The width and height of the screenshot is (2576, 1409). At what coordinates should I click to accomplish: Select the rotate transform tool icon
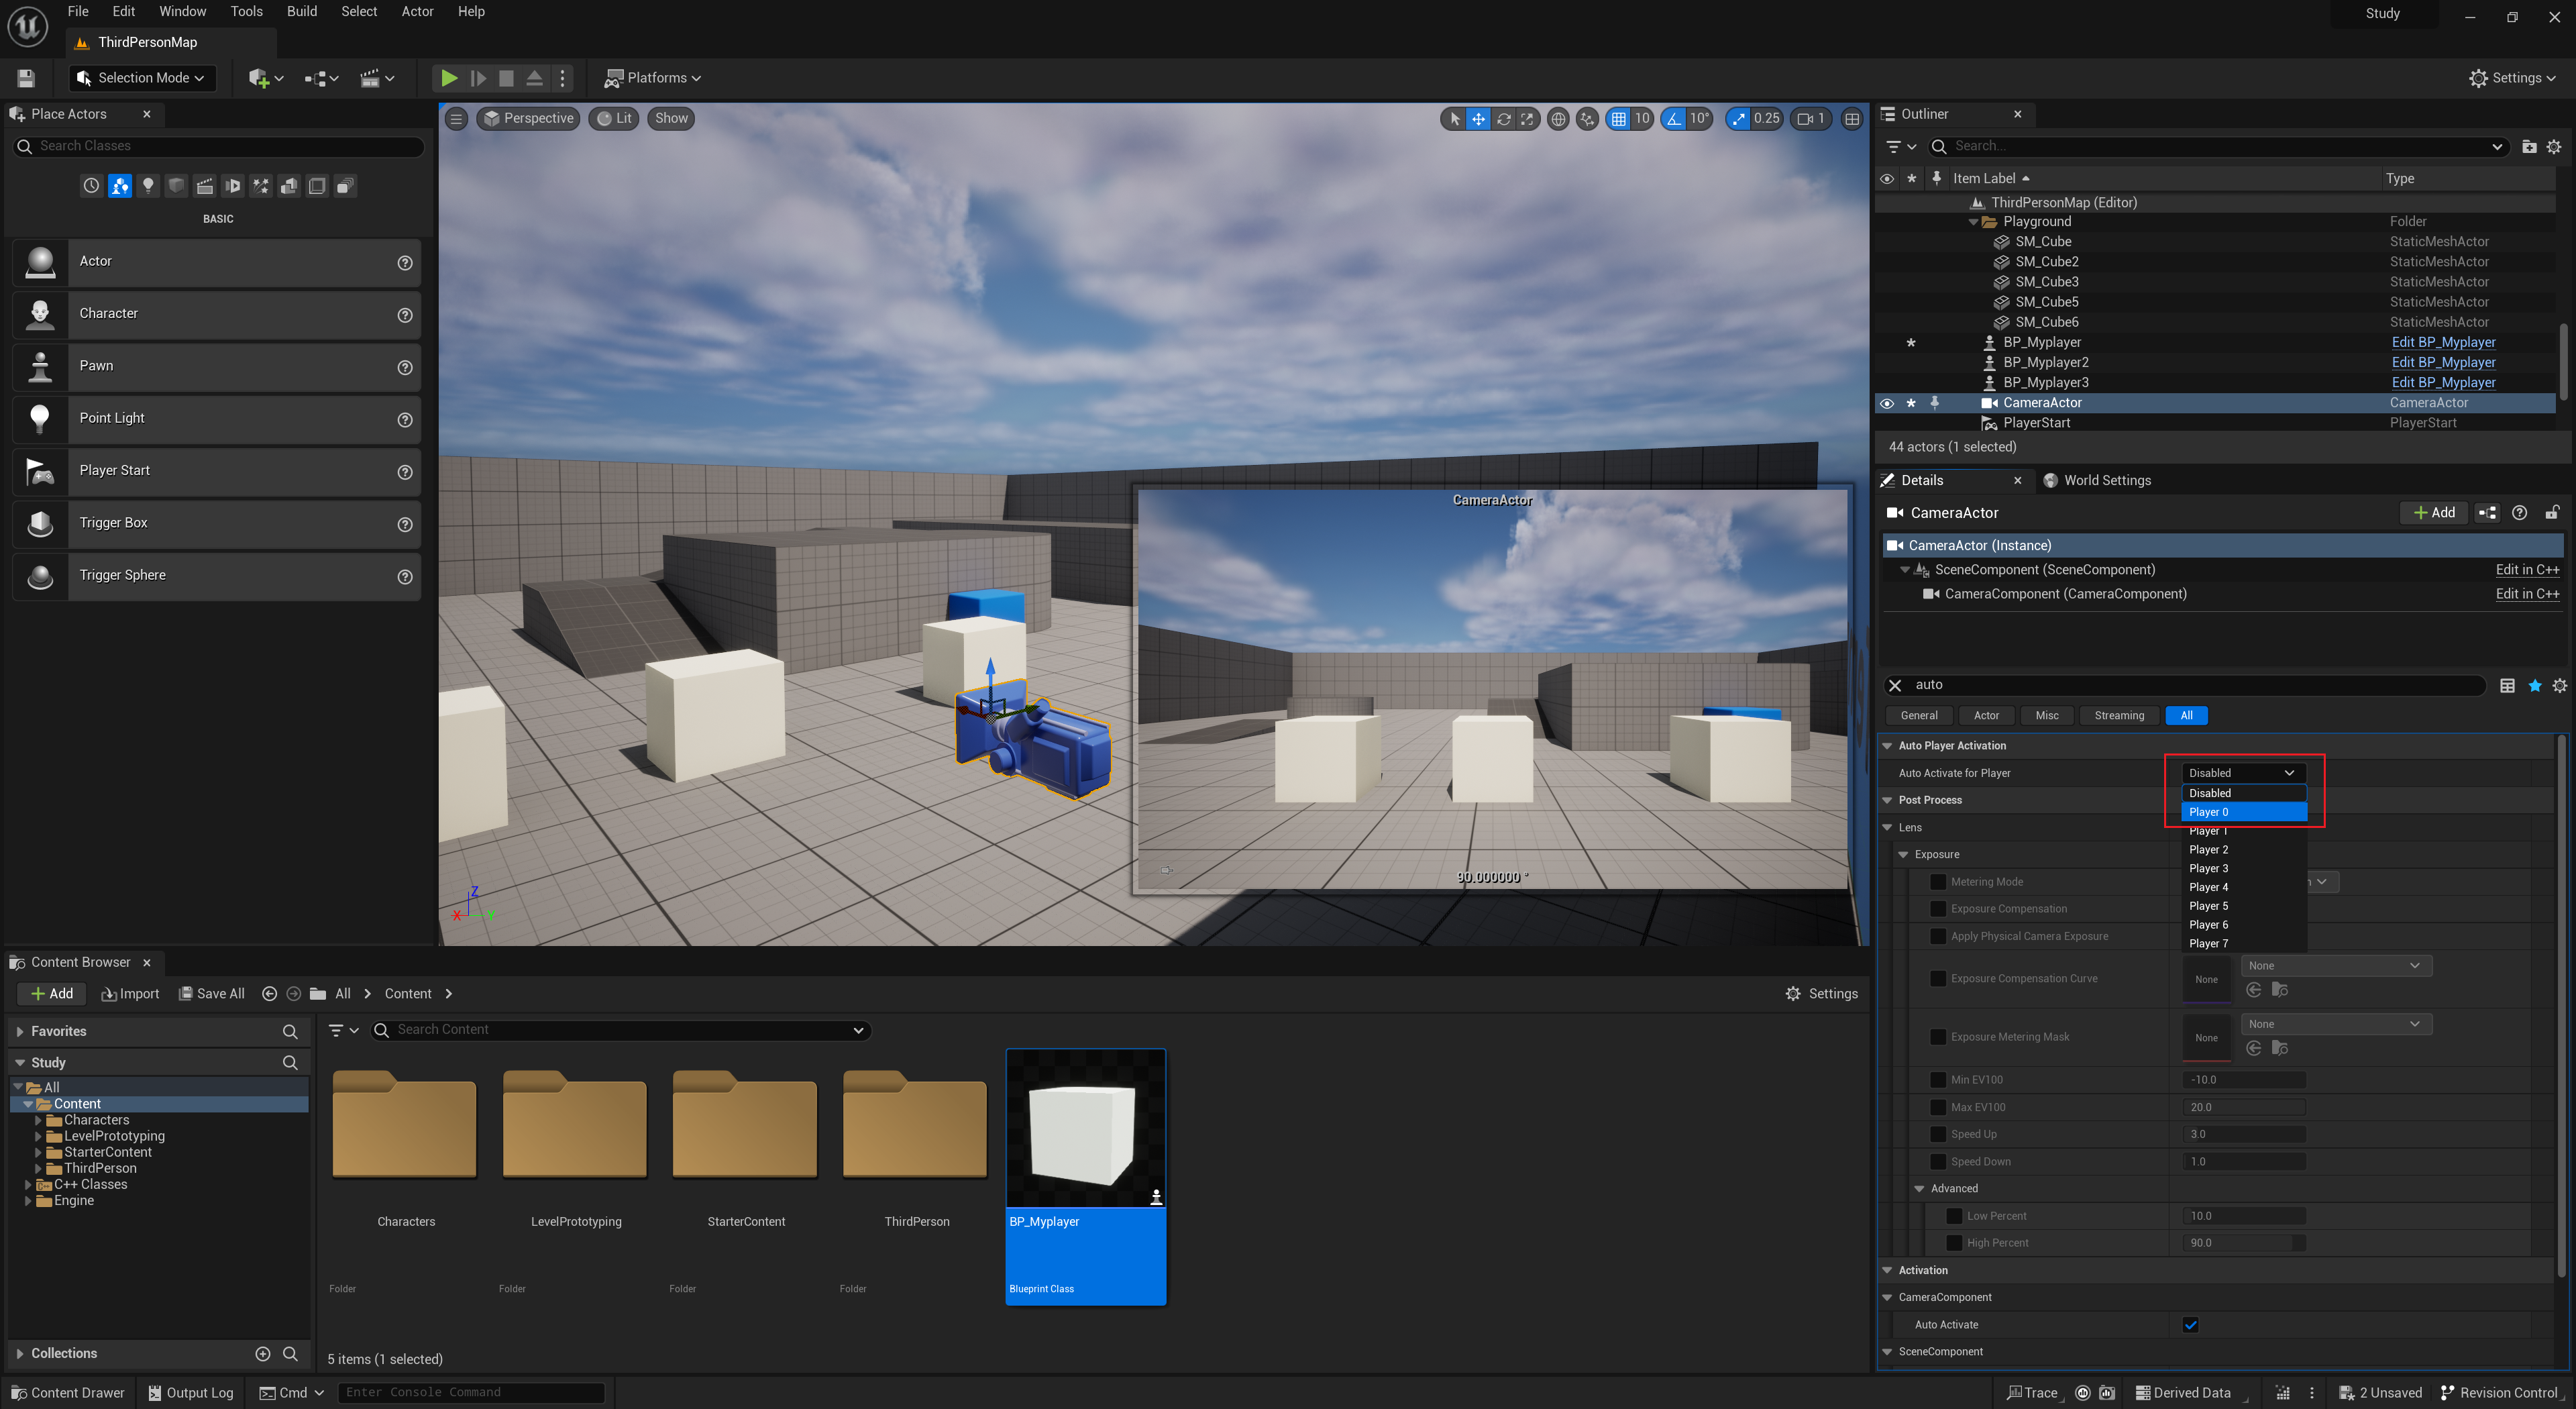[1503, 119]
